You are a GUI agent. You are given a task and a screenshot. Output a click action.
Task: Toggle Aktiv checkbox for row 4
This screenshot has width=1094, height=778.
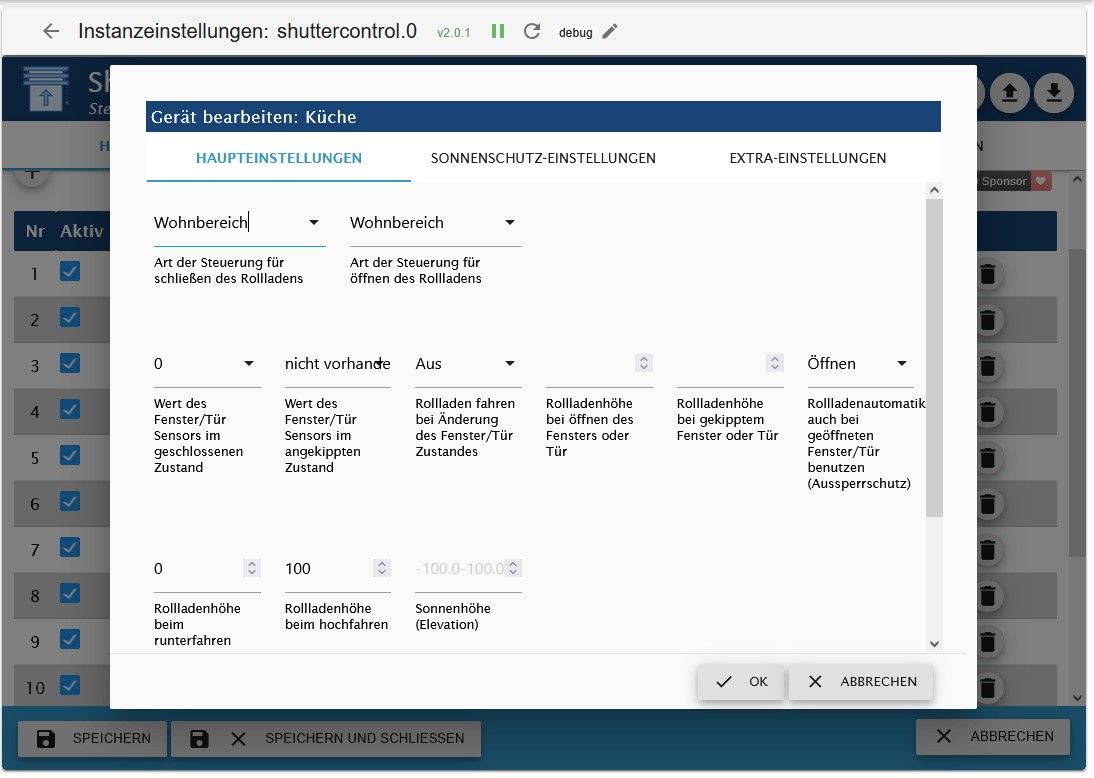70,409
